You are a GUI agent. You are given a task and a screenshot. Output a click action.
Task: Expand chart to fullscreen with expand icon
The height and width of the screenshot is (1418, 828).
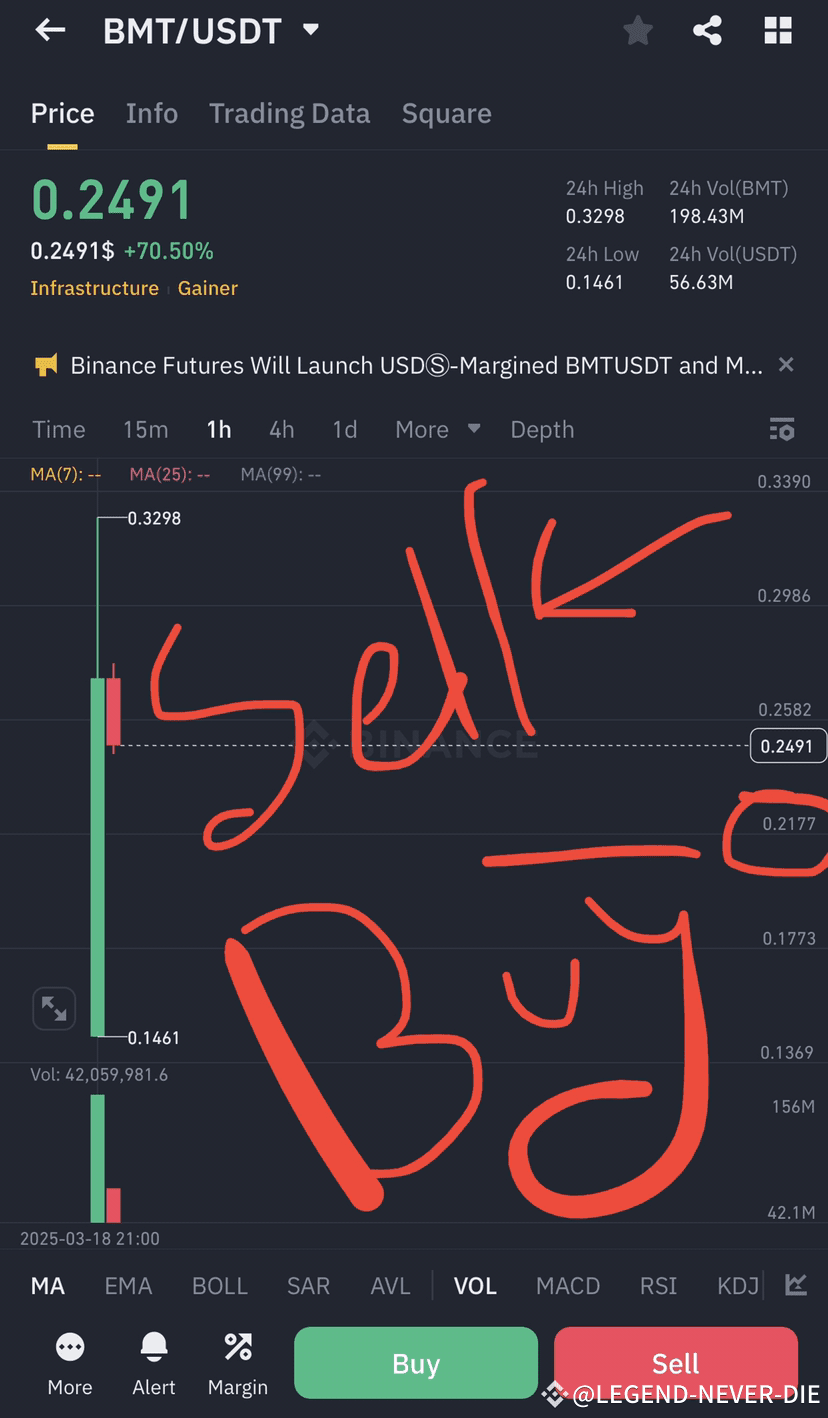[54, 1008]
